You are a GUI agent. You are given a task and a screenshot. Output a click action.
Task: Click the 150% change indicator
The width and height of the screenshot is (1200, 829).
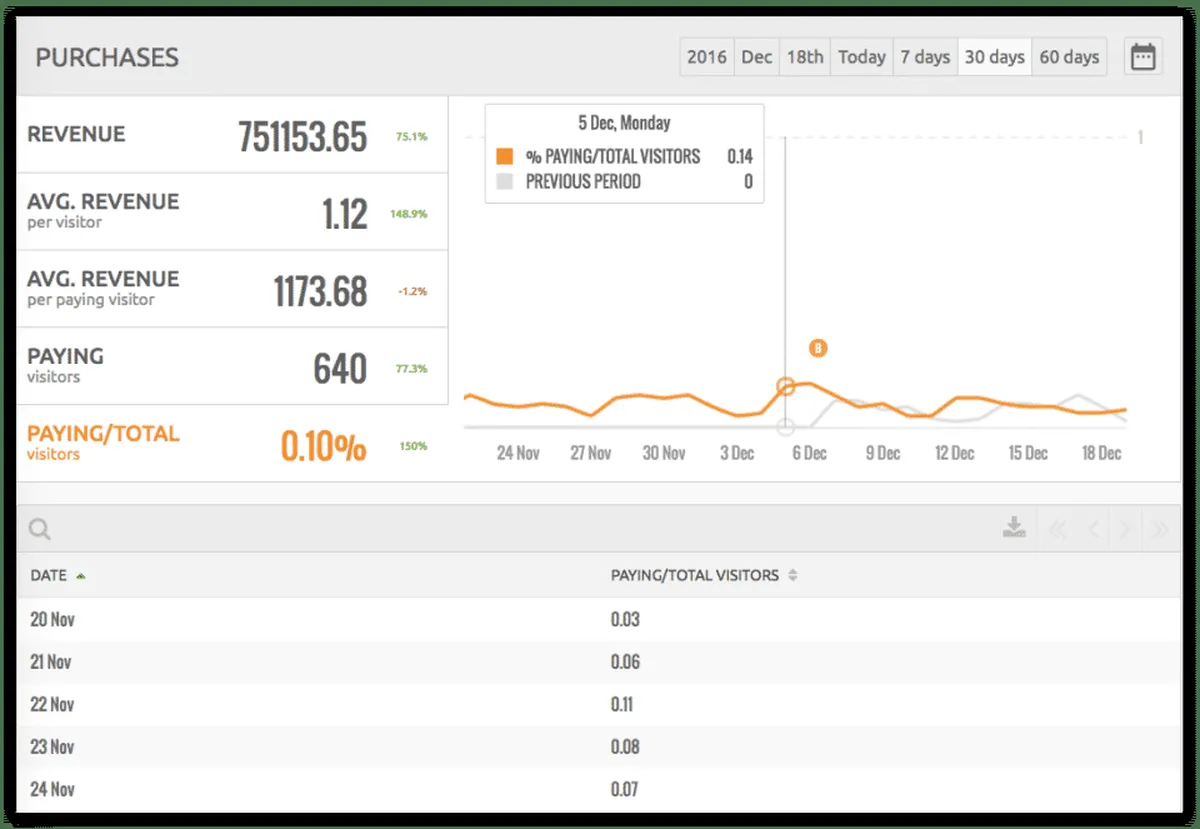414,446
